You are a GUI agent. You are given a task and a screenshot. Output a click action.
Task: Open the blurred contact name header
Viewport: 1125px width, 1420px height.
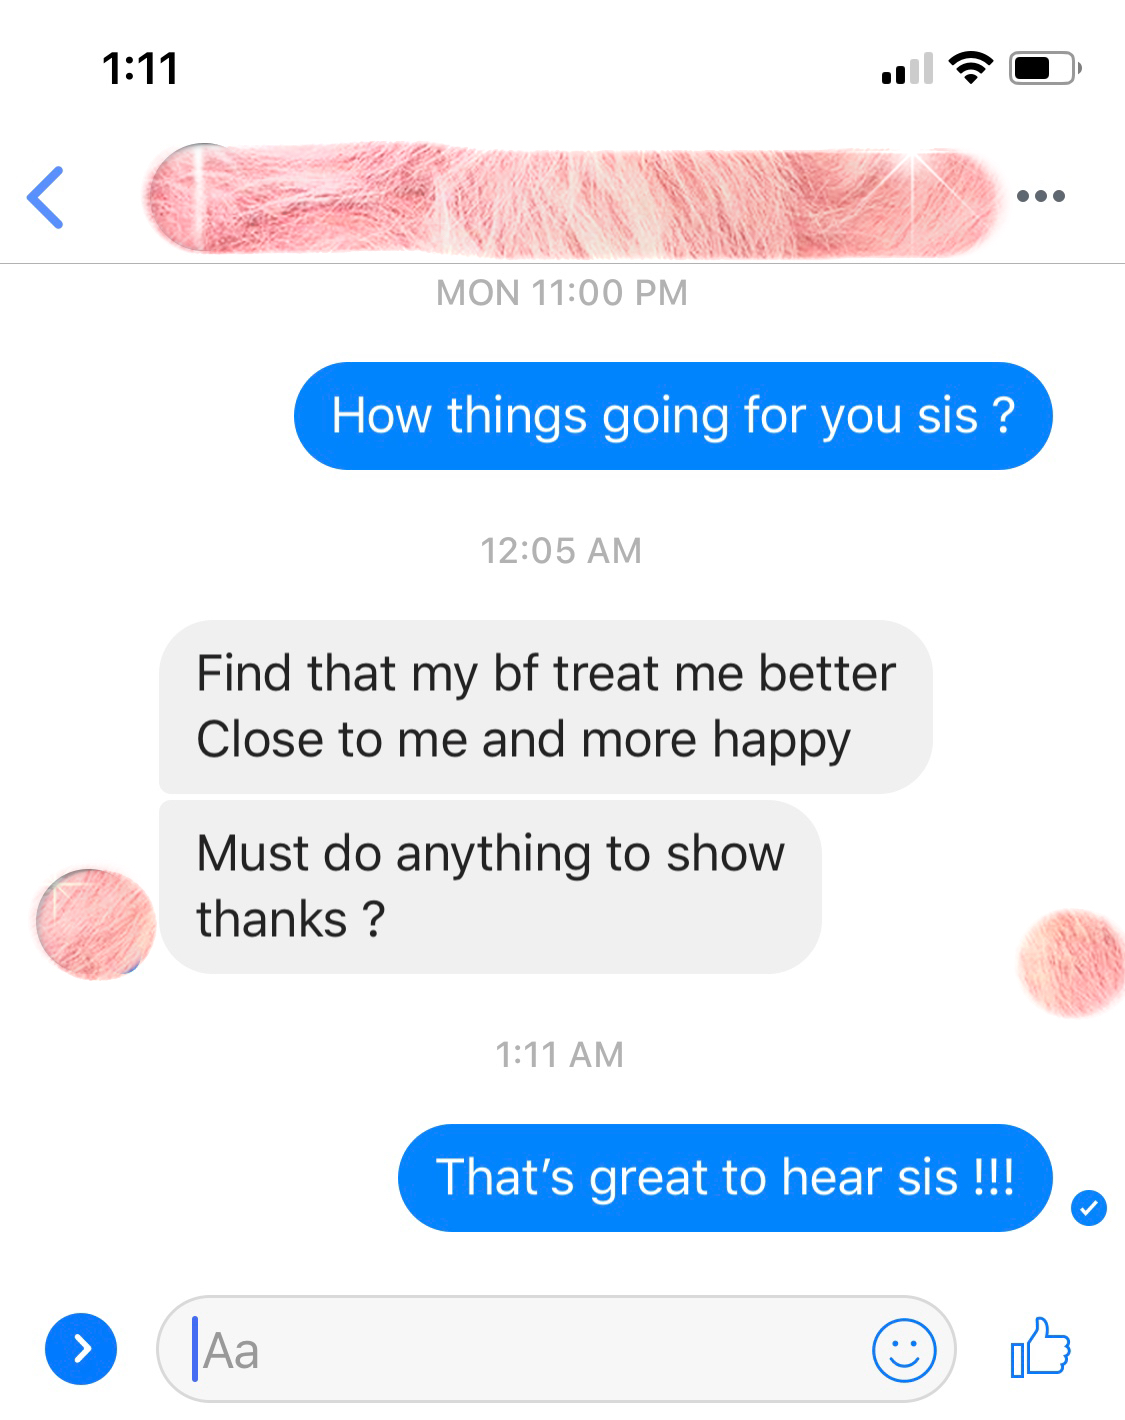pyautogui.click(x=571, y=198)
